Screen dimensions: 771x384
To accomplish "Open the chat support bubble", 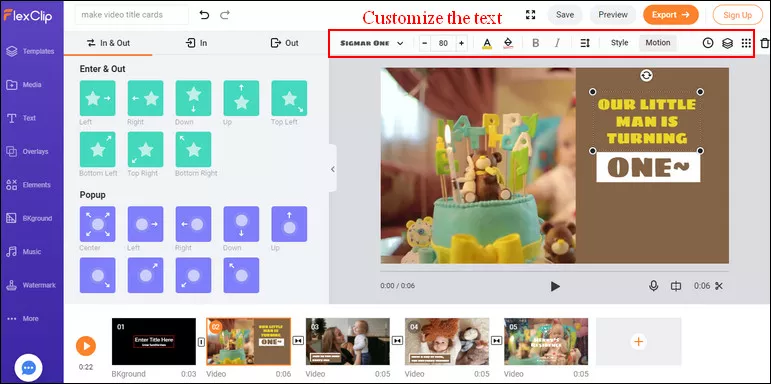I will 29,367.
